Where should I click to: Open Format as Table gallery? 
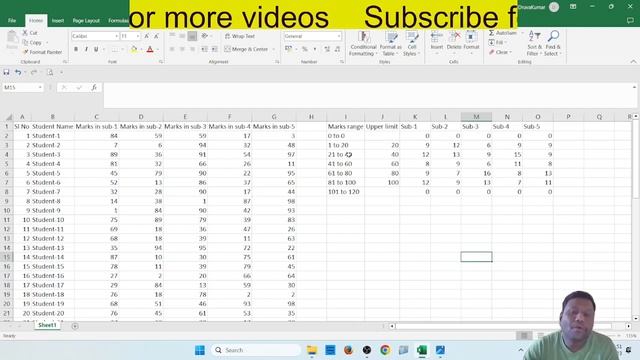[x=391, y=43]
